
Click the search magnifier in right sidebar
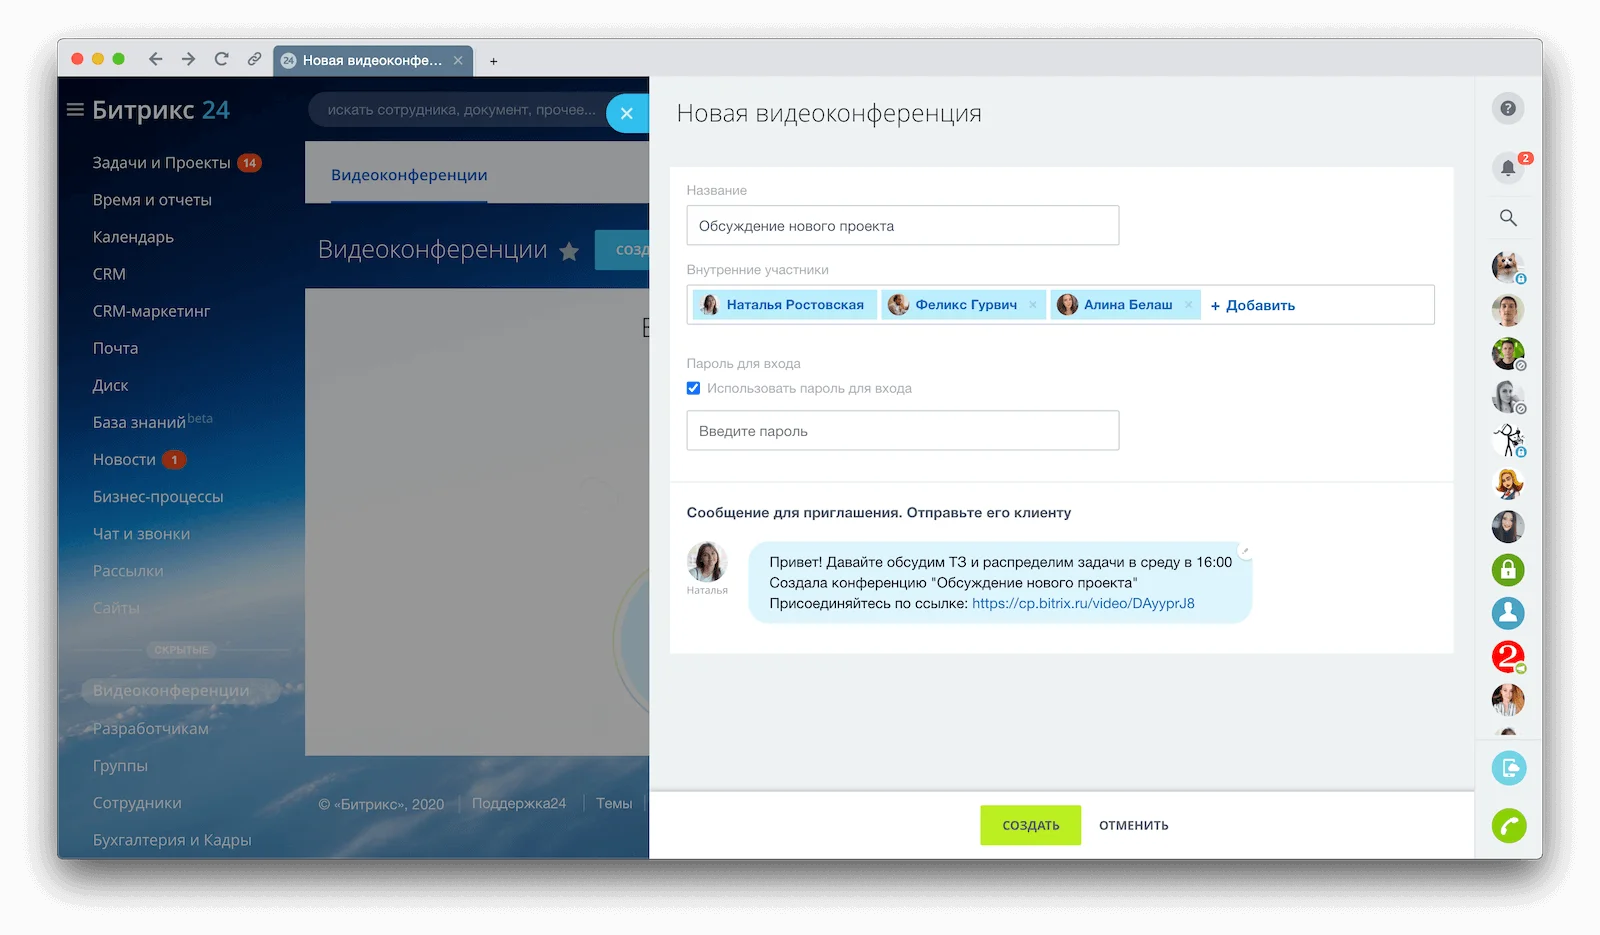tap(1508, 218)
